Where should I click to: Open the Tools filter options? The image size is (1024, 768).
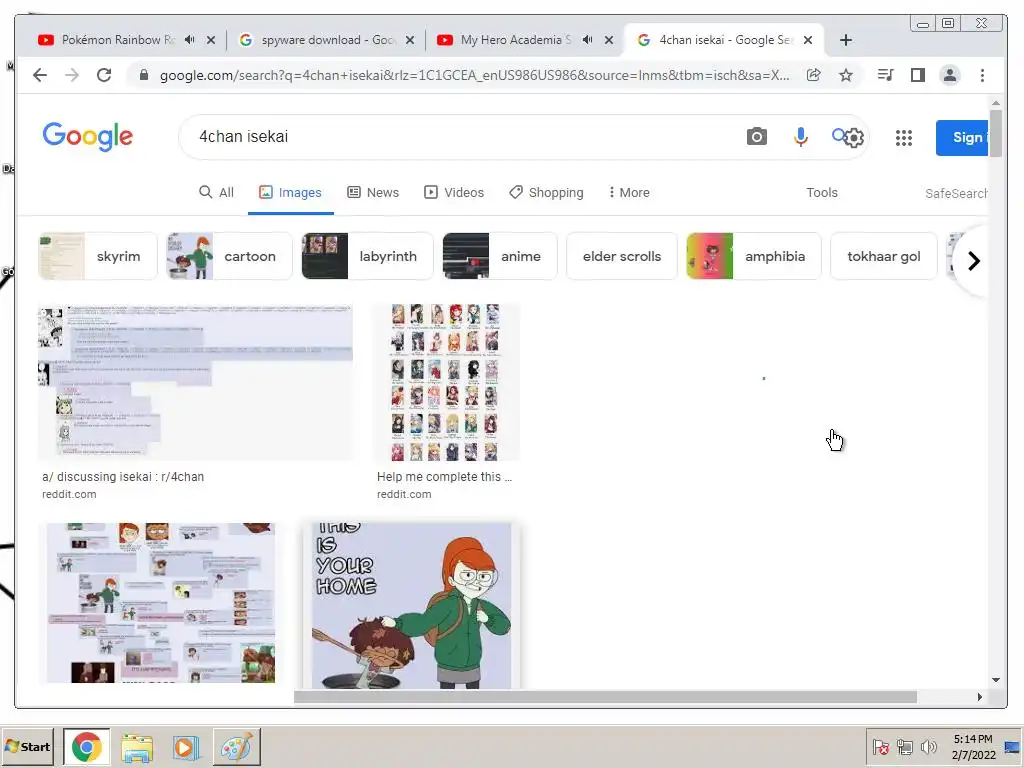coord(822,193)
